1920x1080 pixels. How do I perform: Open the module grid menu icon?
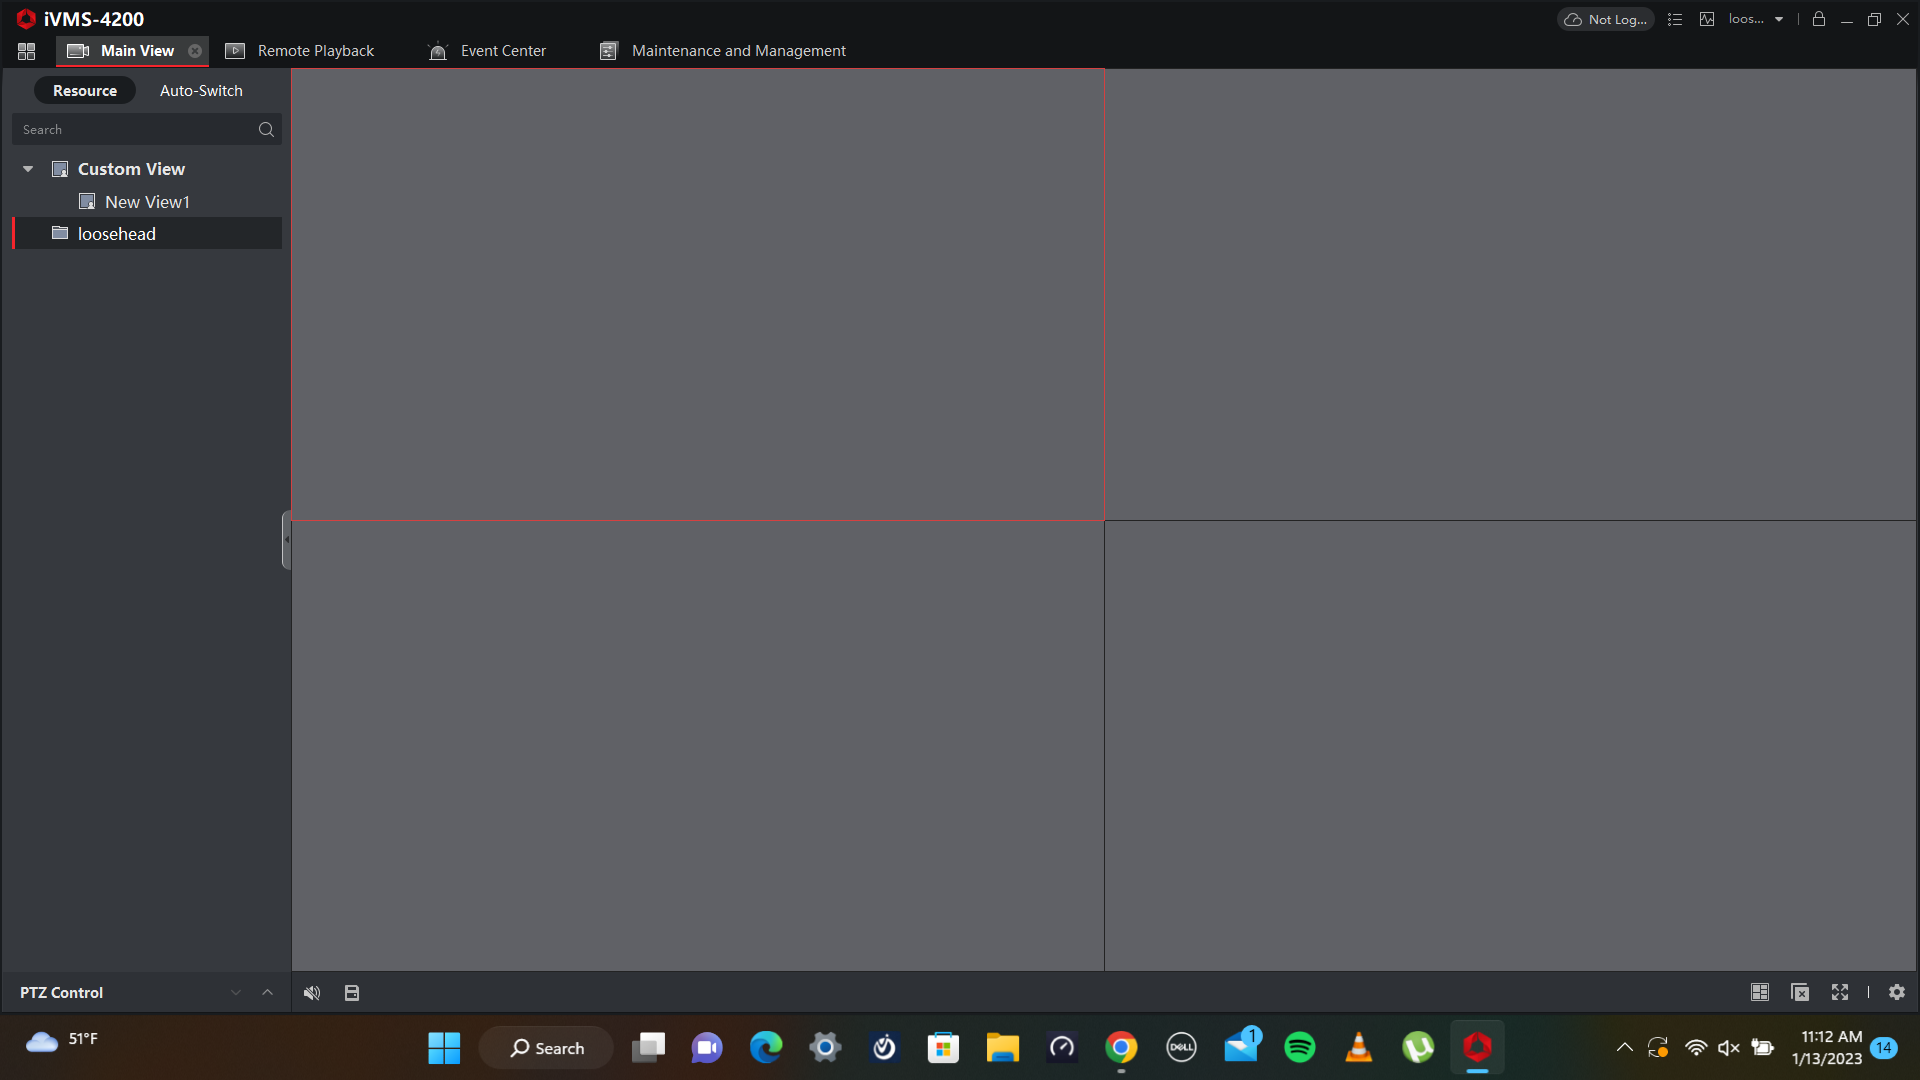point(27,51)
